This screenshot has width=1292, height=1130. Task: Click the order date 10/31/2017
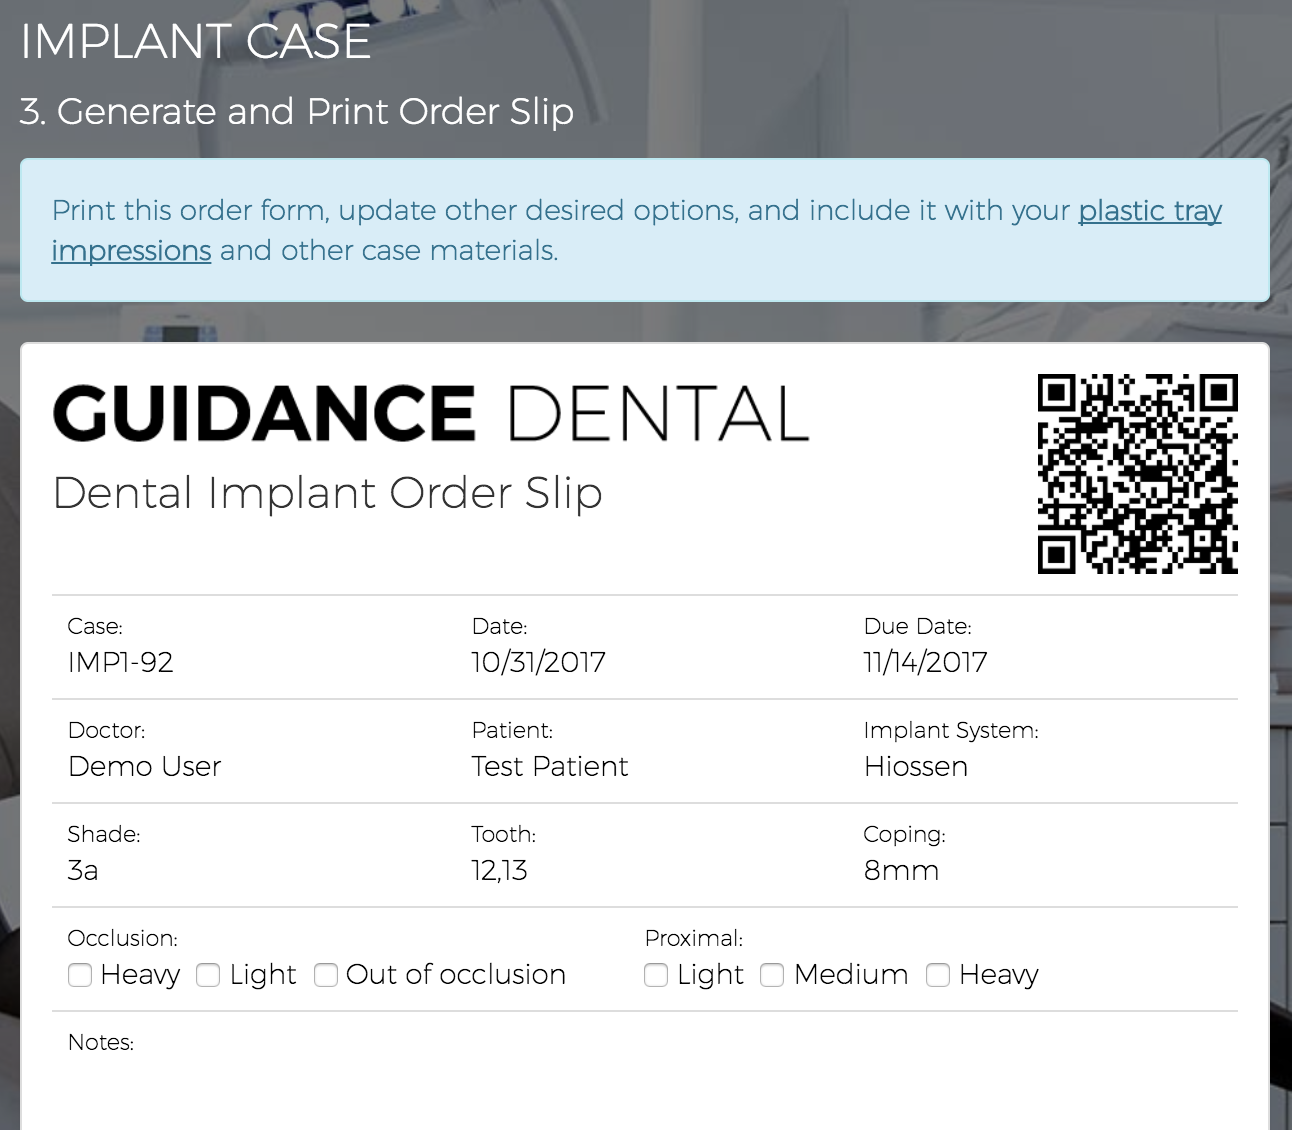click(538, 662)
